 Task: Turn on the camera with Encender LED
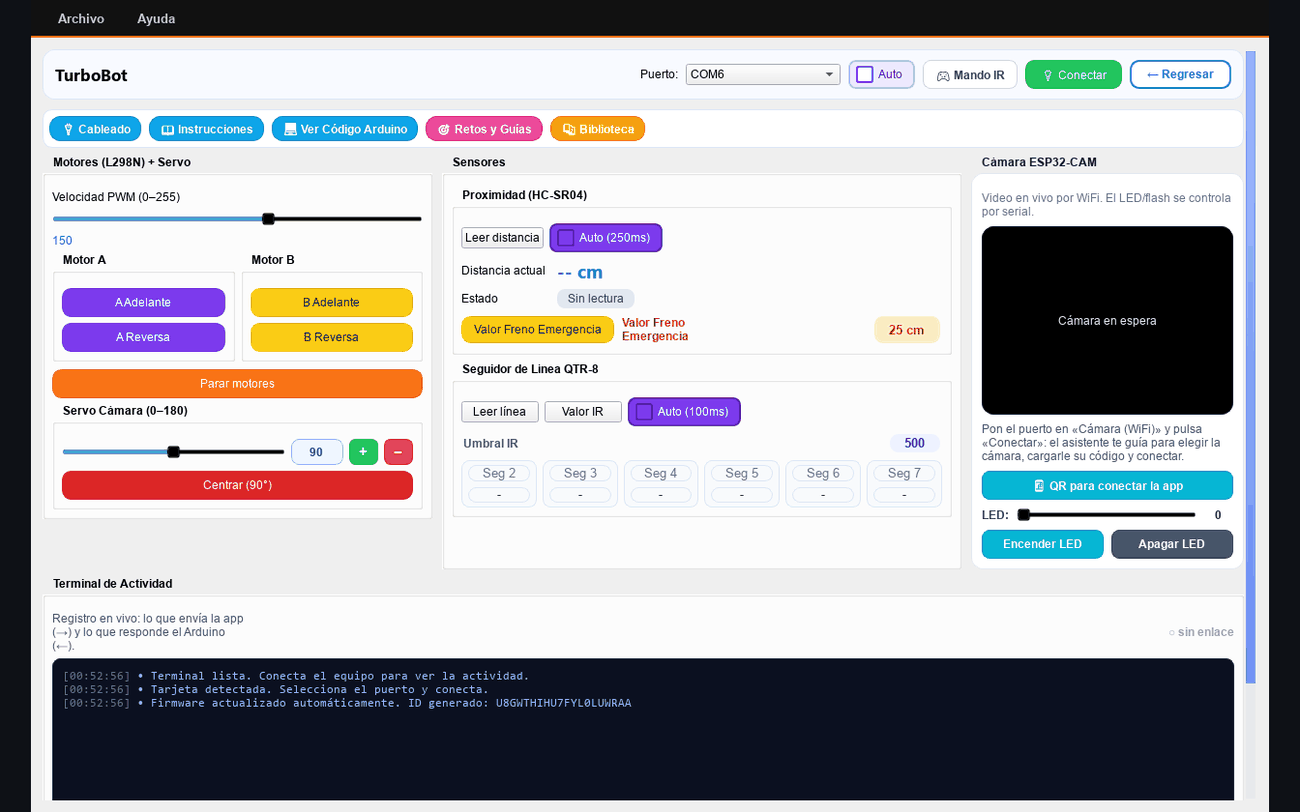click(x=1042, y=544)
